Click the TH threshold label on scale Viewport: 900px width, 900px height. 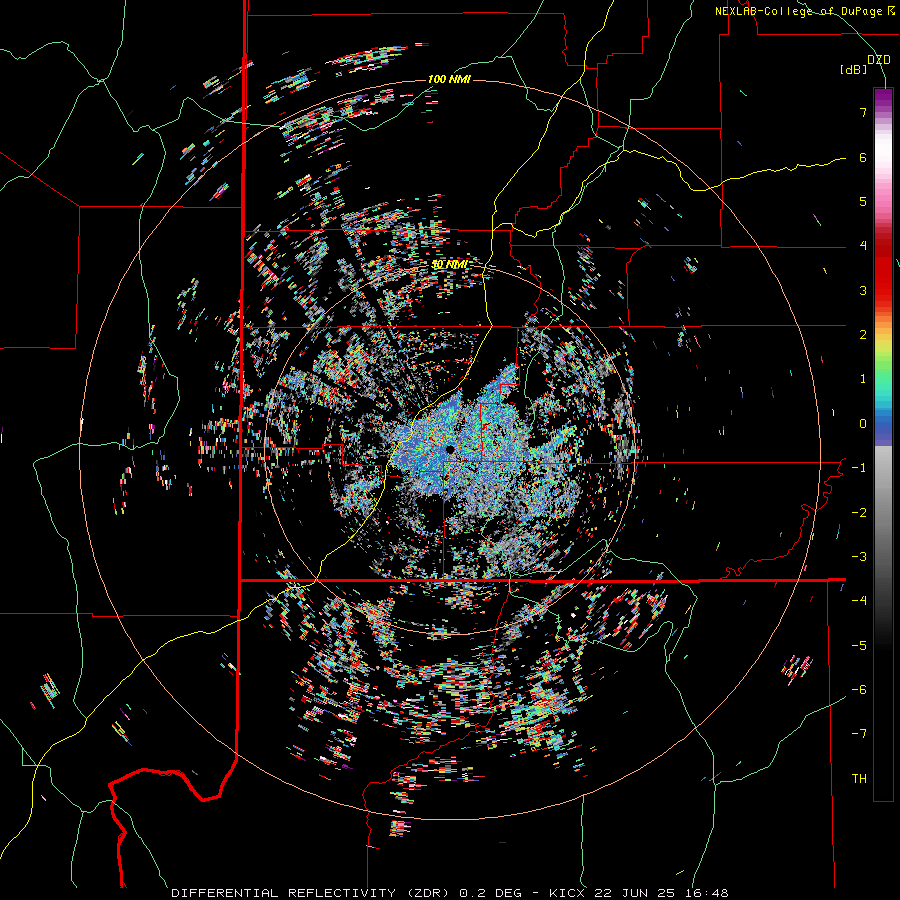click(859, 779)
